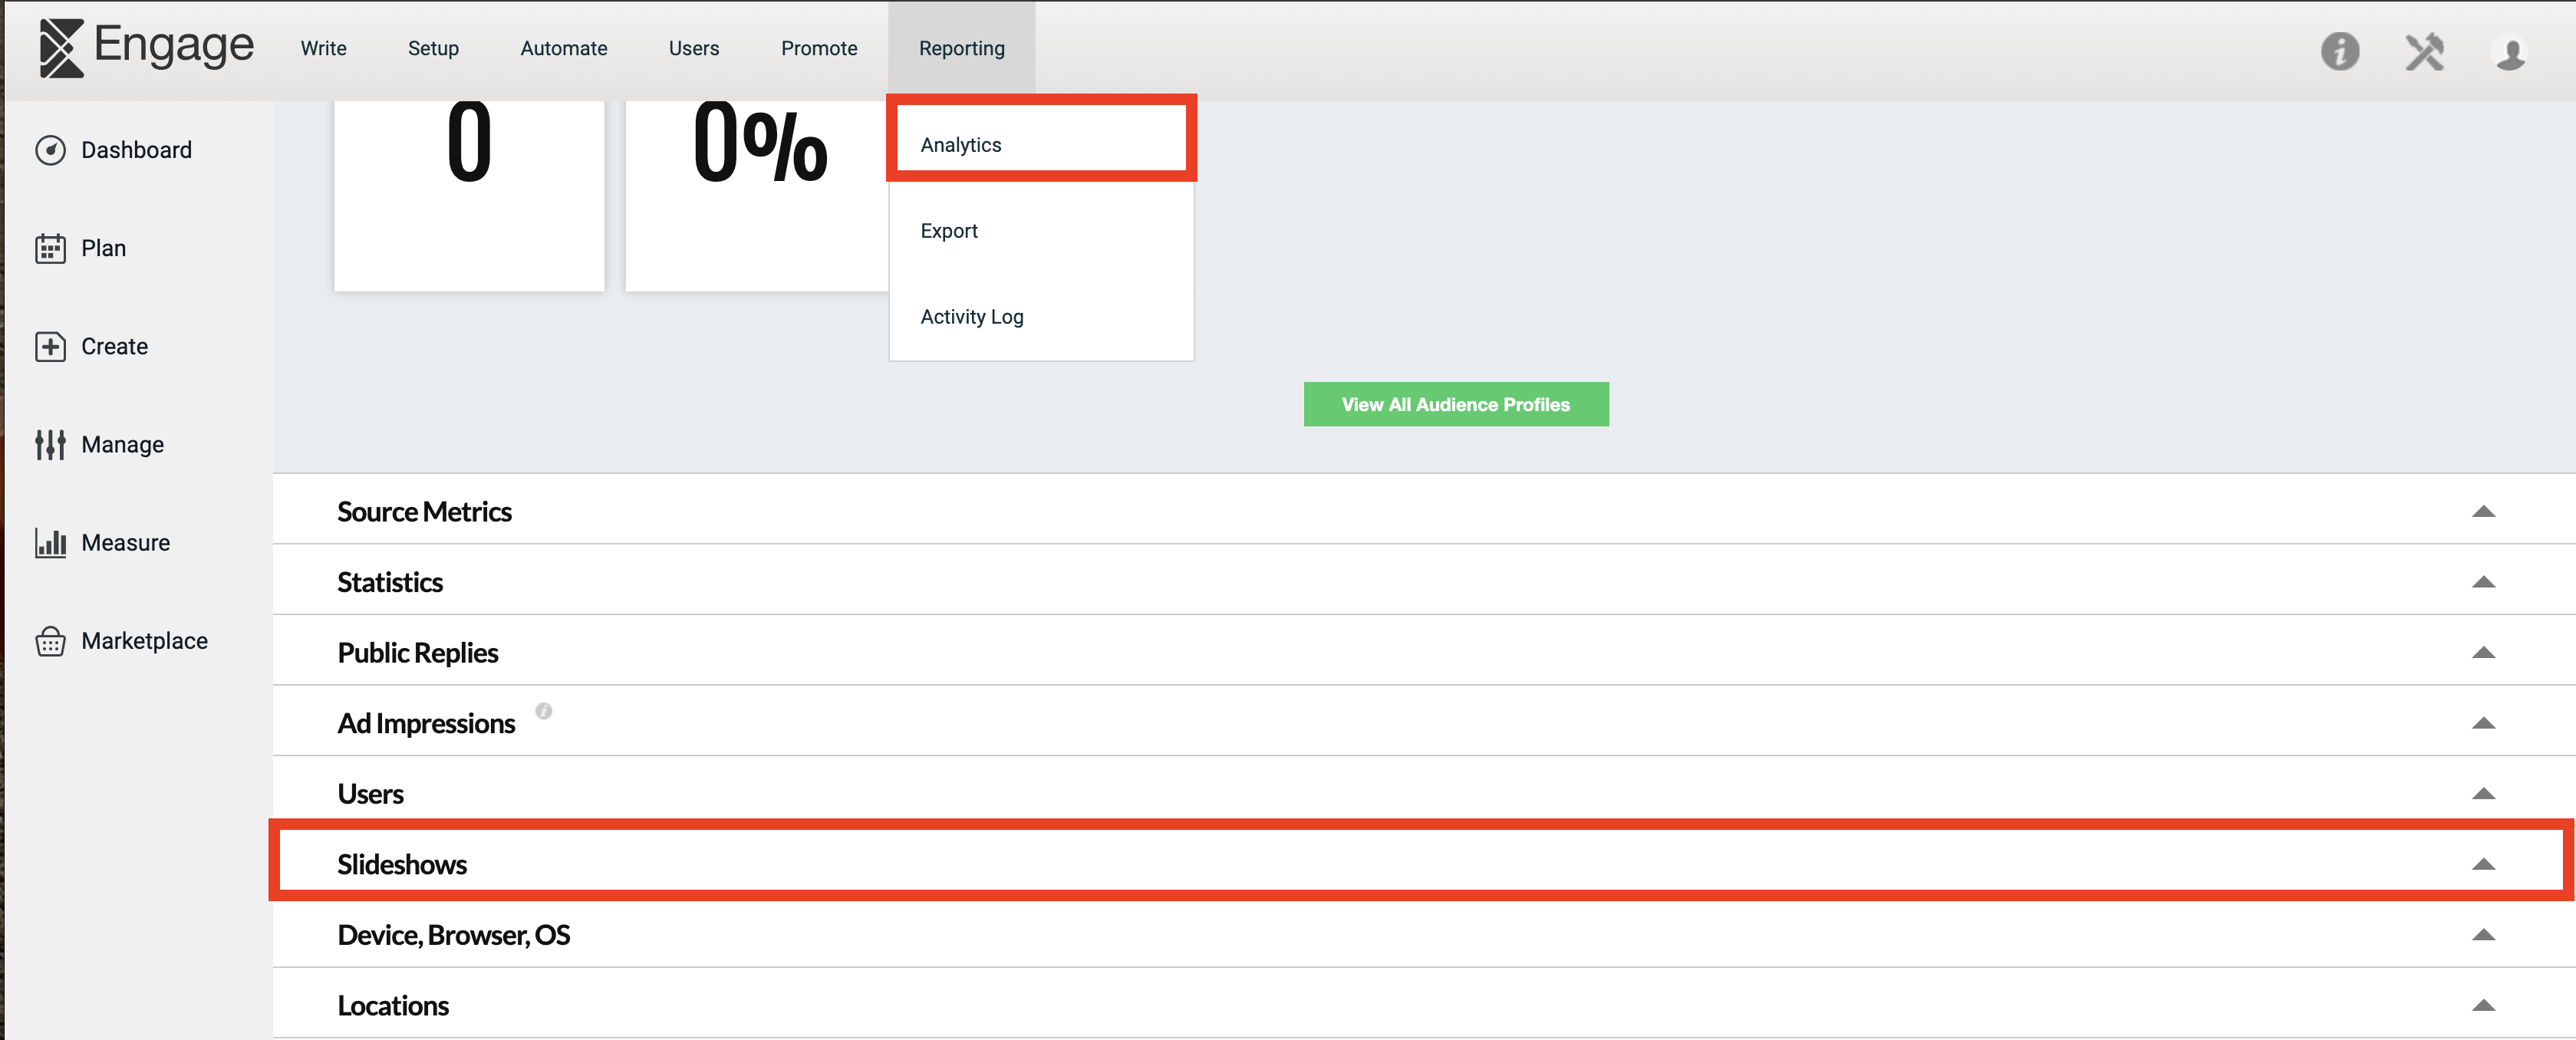This screenshot has width=2576, height=1040.
Task: Click the Users section heading
Action: coord(370,793)
